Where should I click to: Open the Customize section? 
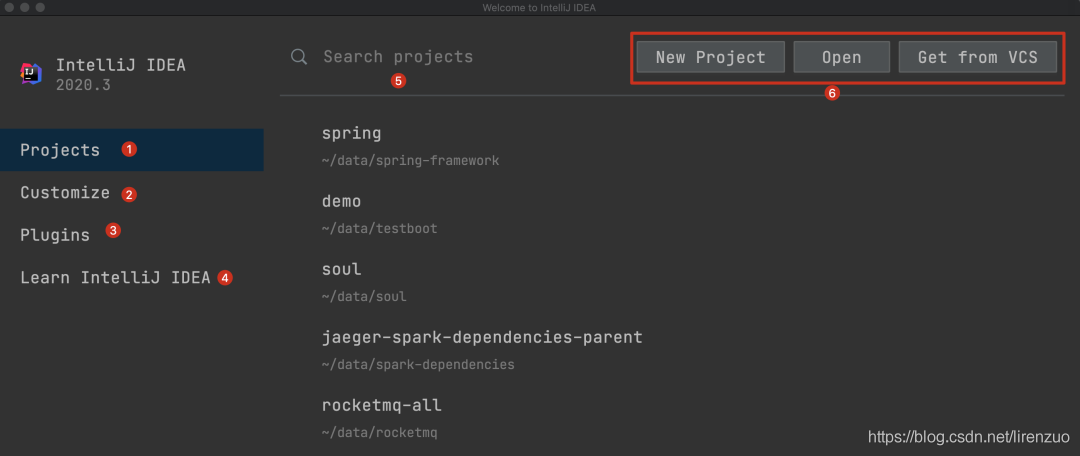click(65, 193)
